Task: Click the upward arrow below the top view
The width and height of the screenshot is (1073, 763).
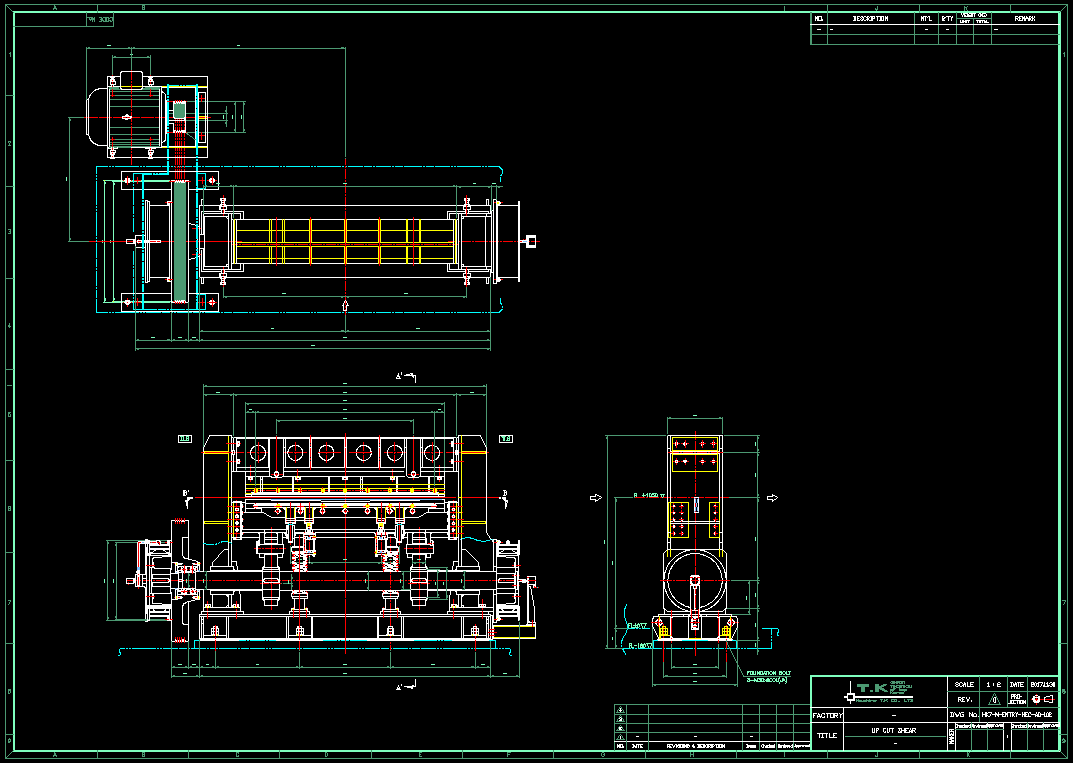Action: [x=345, y=304]
